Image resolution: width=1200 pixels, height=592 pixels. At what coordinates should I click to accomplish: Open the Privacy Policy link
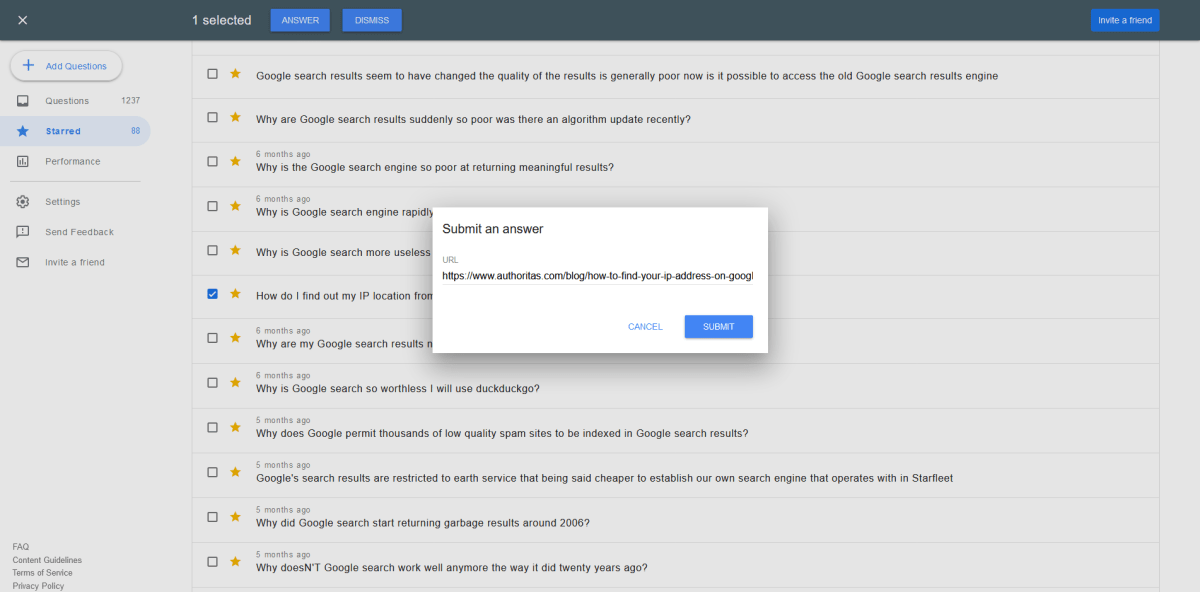pos(38,586)
